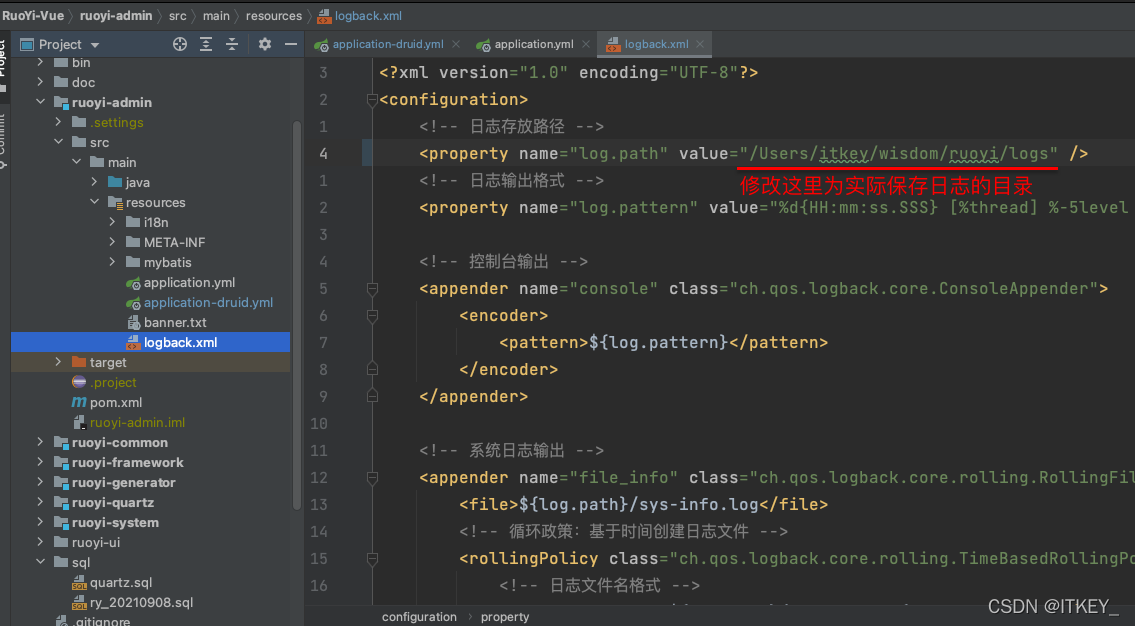Click the Collapse All icon in Project toolbar
The height and width of the screenshot is (626, 1135).
coord(232,44)
